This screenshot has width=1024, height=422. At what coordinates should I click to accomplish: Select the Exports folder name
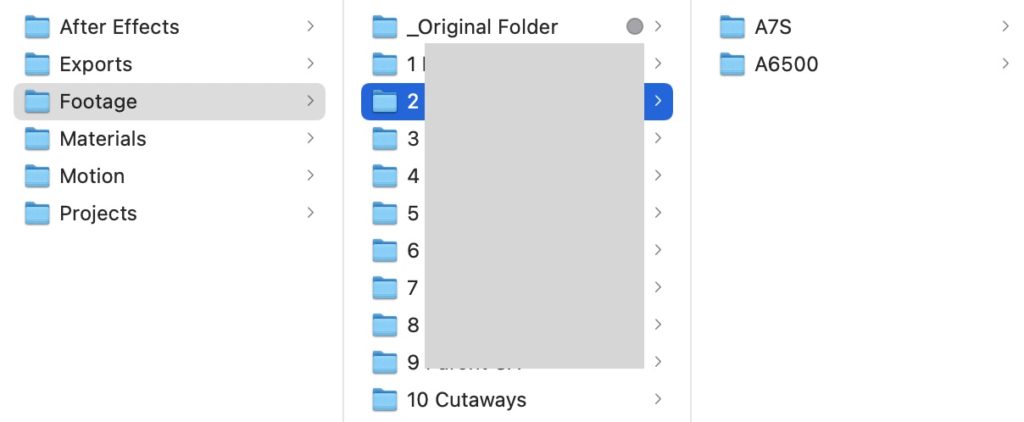(x=96, y=65)
